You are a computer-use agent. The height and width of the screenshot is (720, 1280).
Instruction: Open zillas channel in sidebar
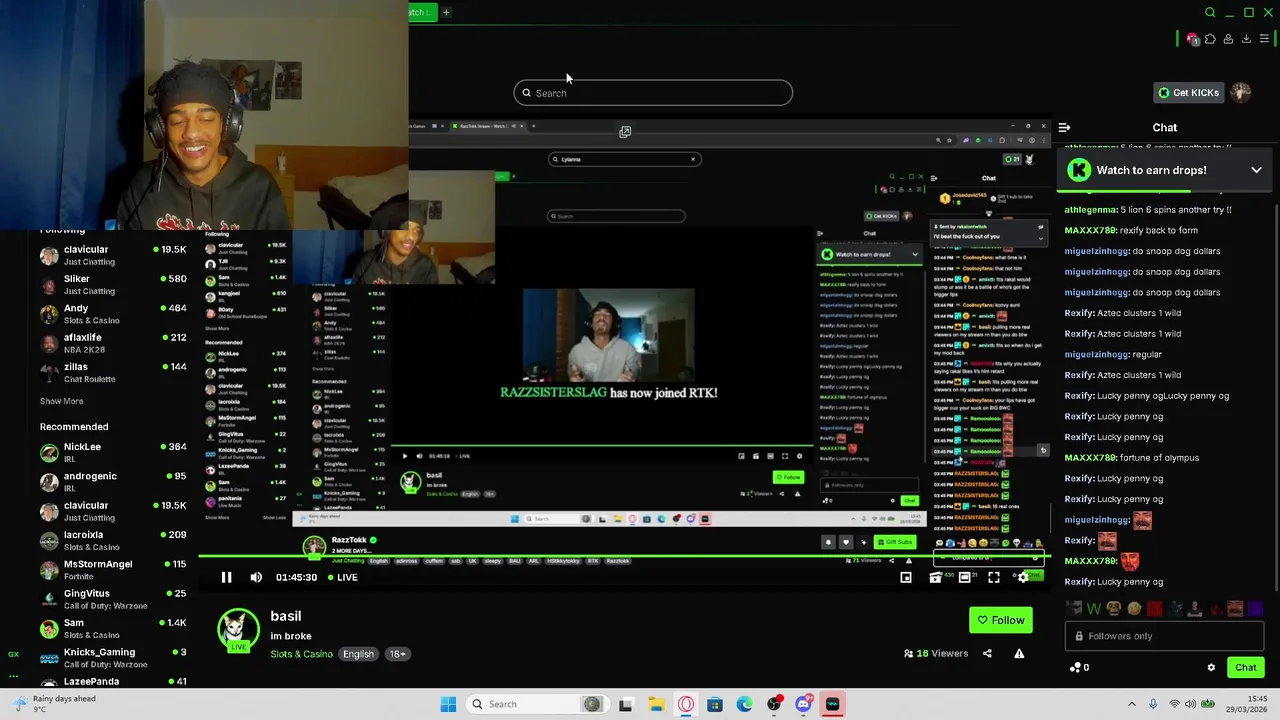(112, 372)
